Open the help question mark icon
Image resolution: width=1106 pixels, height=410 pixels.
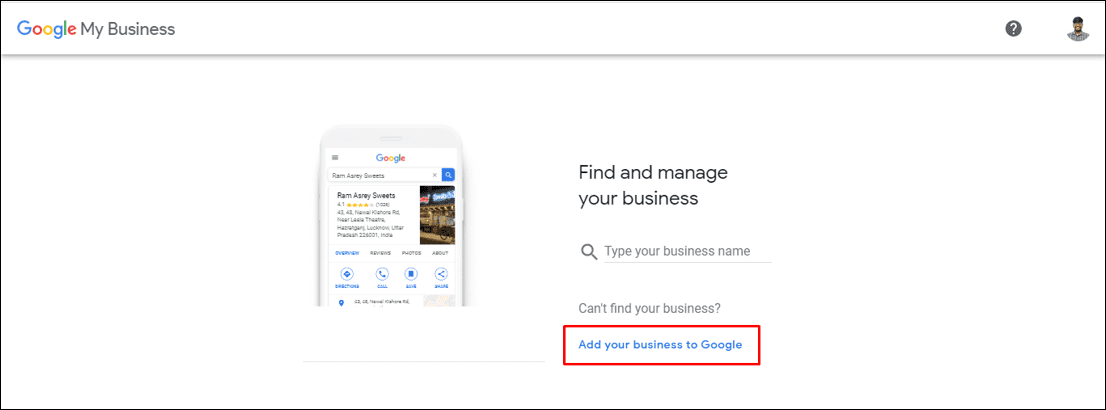point(1014,29)
